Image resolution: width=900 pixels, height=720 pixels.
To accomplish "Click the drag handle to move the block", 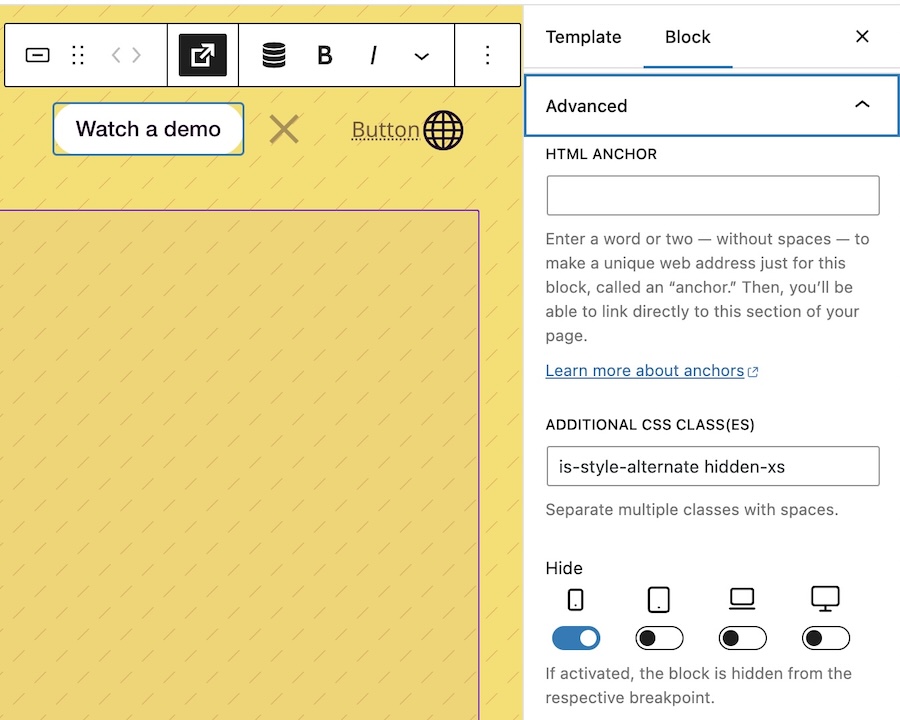I will [77, 55].
